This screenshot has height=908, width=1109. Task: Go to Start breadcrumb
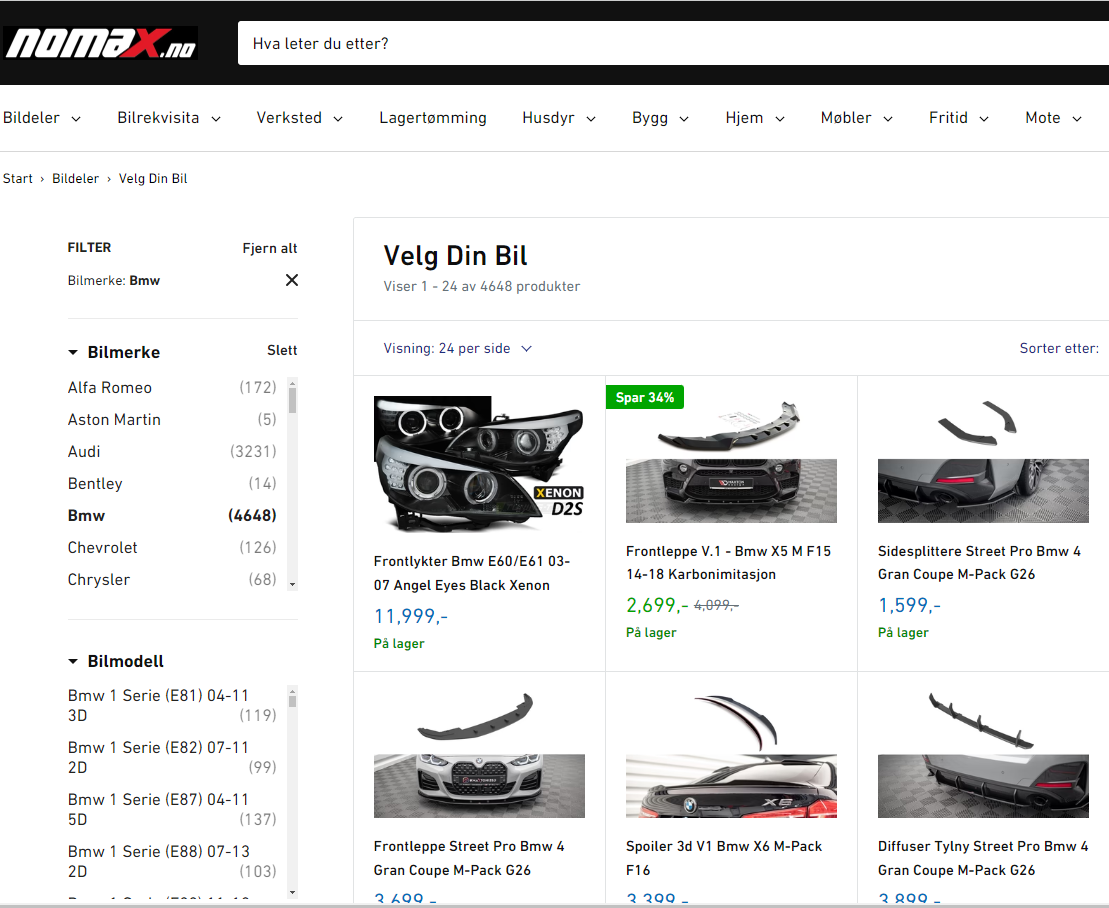(18, 178)
